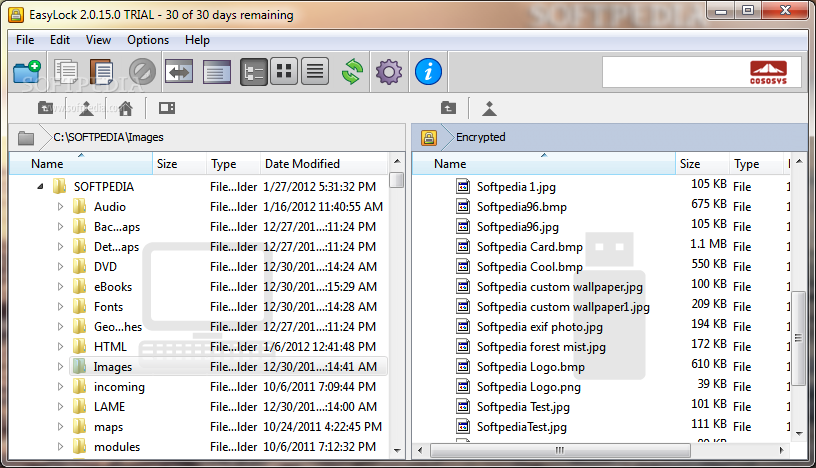Sort left panel by Name column
816x468 pixels.
pos(81,164)
